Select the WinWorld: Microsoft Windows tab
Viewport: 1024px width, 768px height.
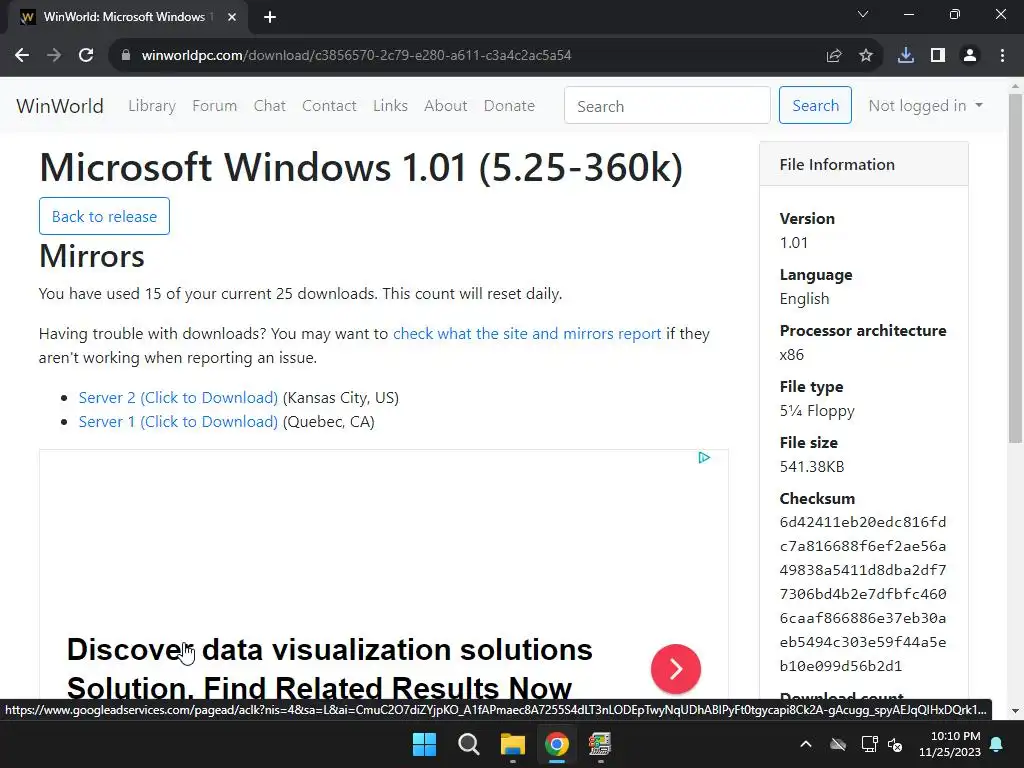tap(128, 17)
